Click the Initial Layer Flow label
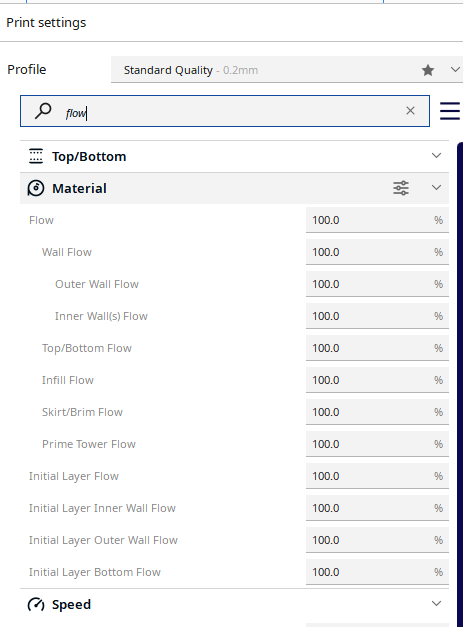This screenshot has height=627, width=463. (x=74, y=476)
